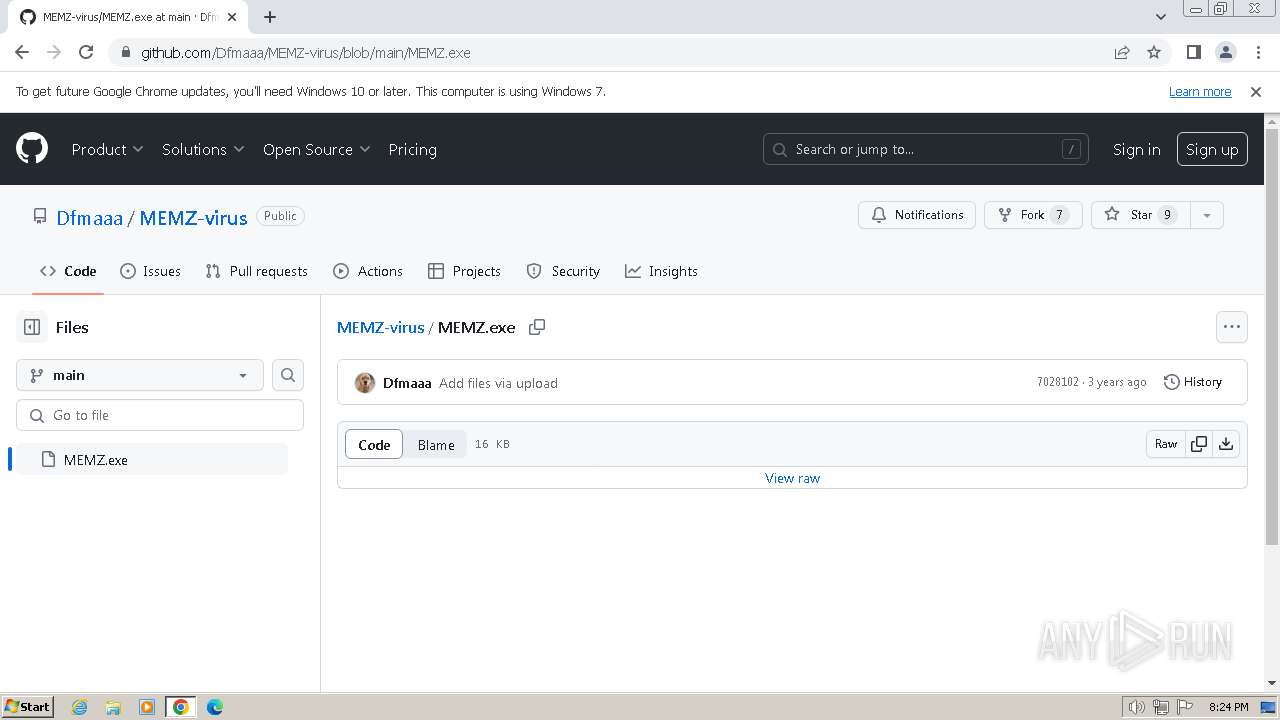Switch the main branch dropdown

(x=140, y=375)
